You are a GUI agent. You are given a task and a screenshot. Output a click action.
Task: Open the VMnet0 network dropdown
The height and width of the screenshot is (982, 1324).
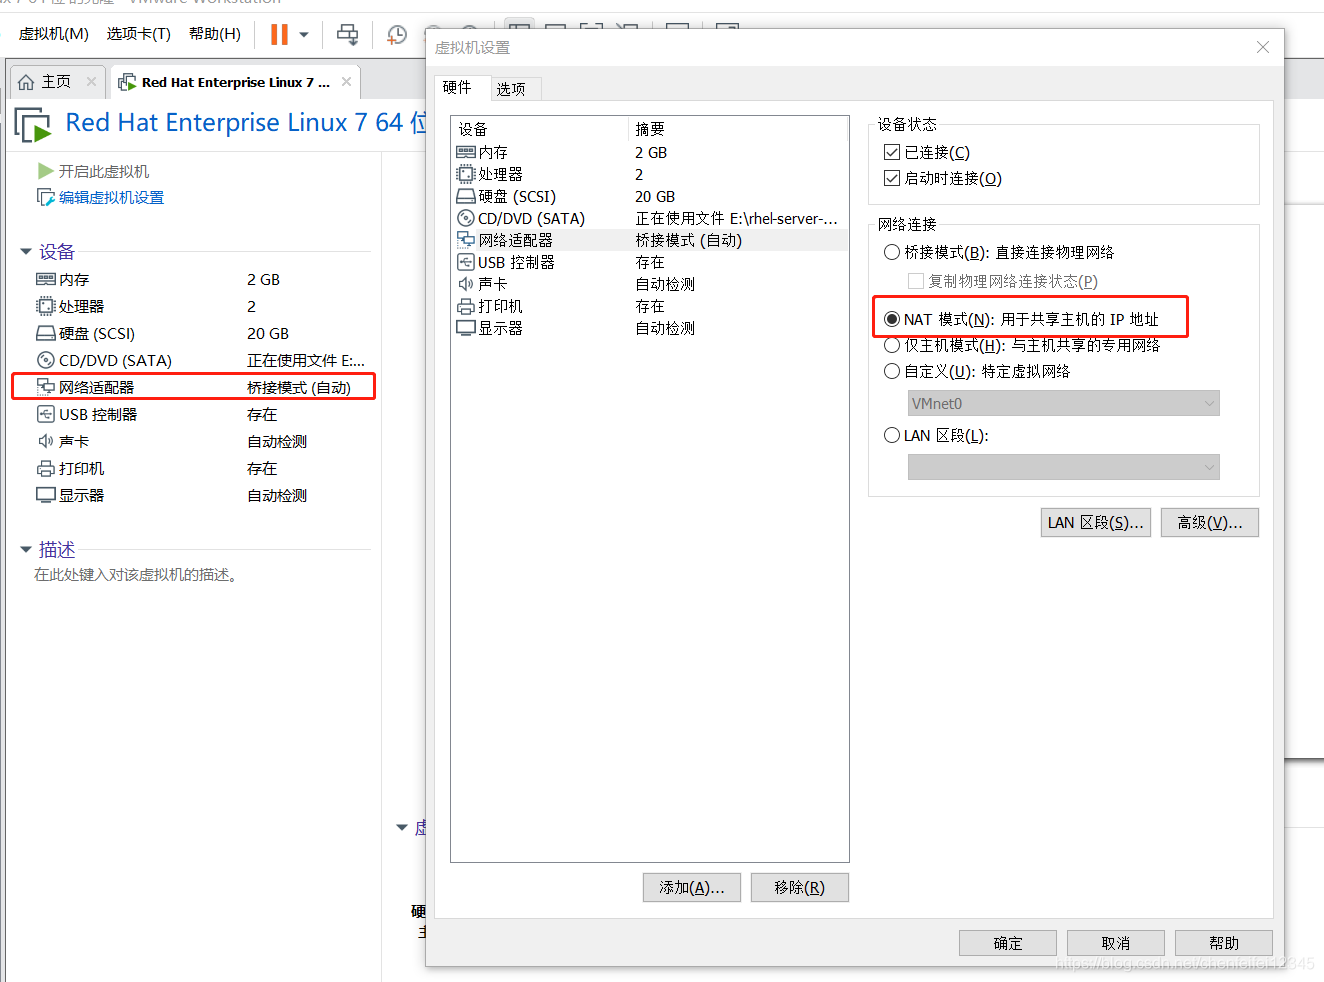point(1212,403)
